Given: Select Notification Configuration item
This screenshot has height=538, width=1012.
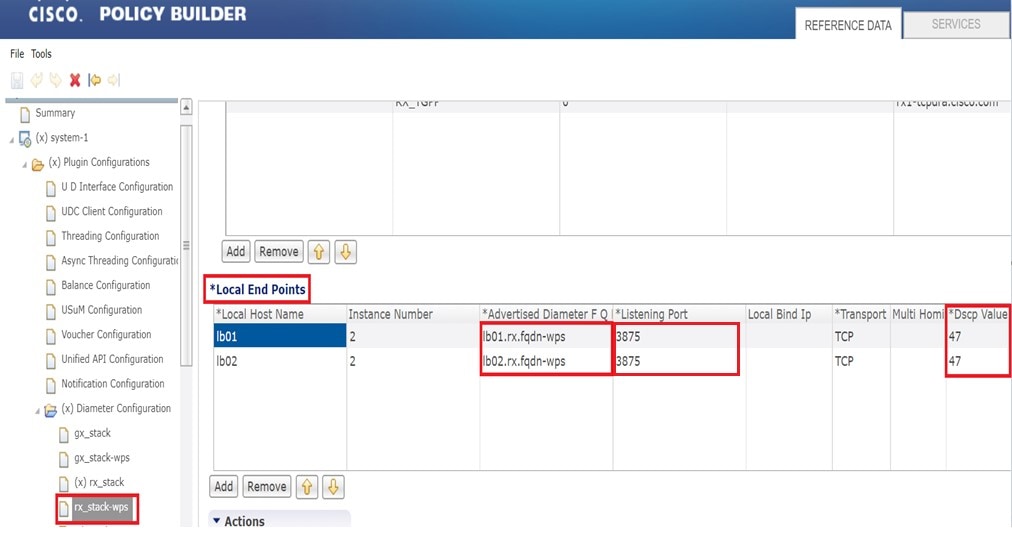Looking at the screenshot, I should (x=112, y=384).
